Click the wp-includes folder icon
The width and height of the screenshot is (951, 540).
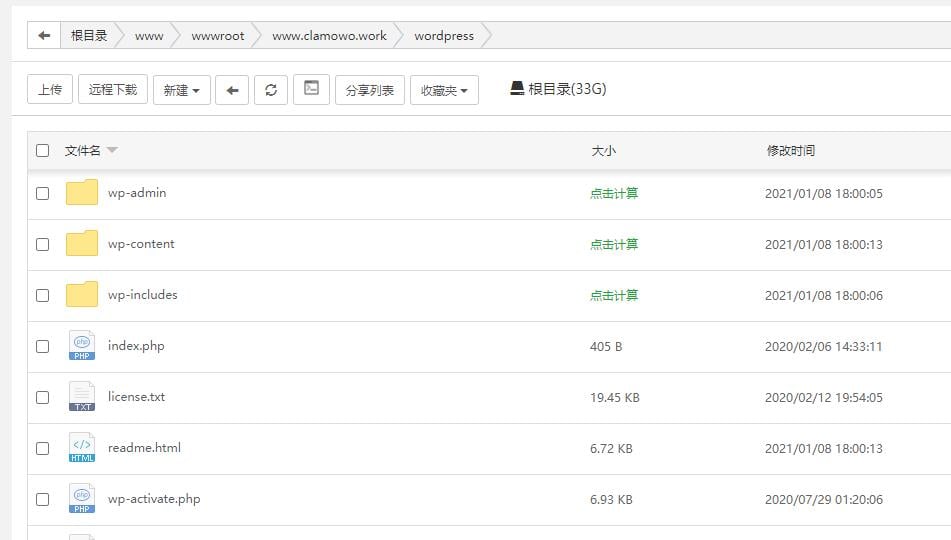(x=82, y=294)
